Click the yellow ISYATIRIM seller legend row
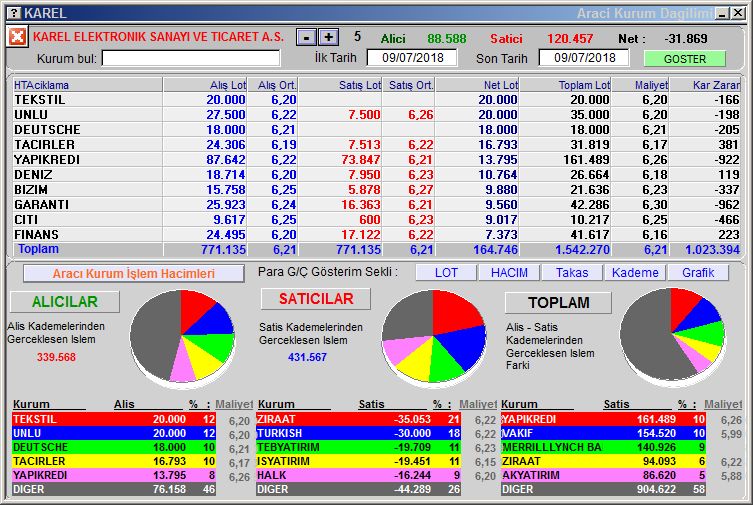Viewport: 753px width, 505px height. [x=358, y=461]
